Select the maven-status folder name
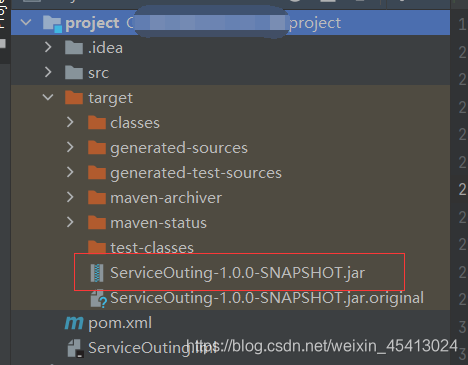Screen dimensions: 468x365 coord(159,223)
